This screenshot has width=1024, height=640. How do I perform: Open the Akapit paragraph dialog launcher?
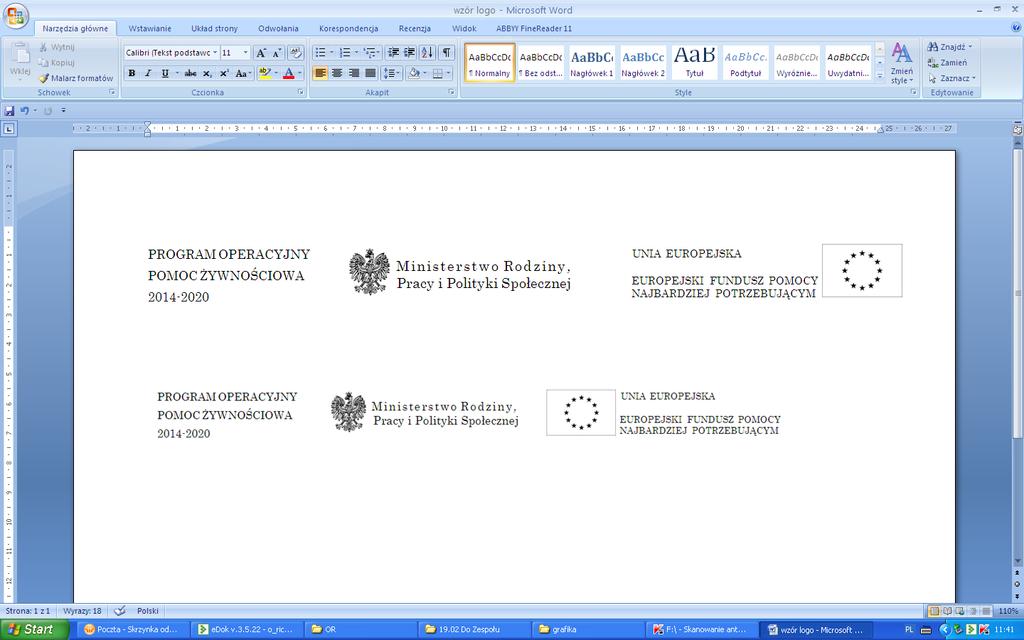coord(451,93)
